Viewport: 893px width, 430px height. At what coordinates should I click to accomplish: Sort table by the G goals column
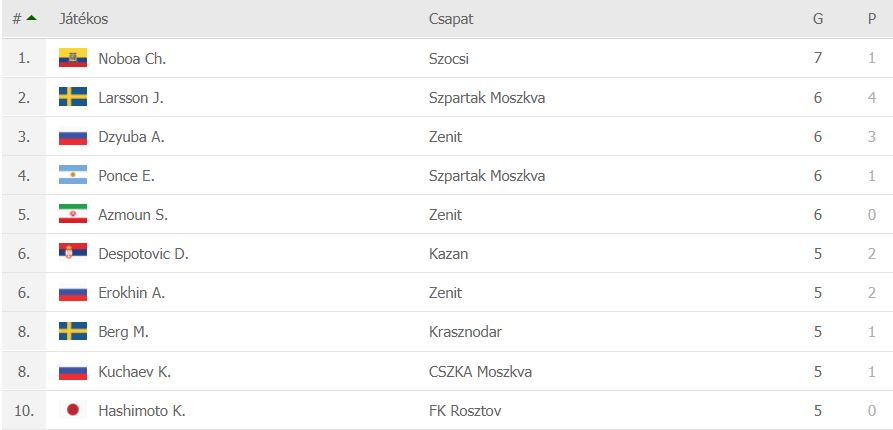[818, 19]
